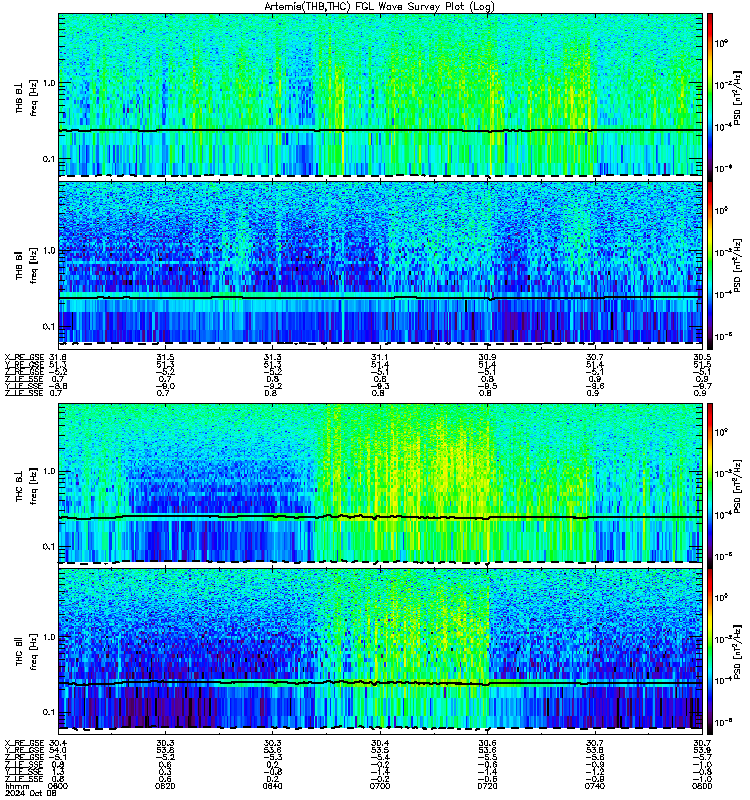Click the THC Y_RE_GSE row label
The width and height of the screenshot is (750, 800).
tap(24, 750)
